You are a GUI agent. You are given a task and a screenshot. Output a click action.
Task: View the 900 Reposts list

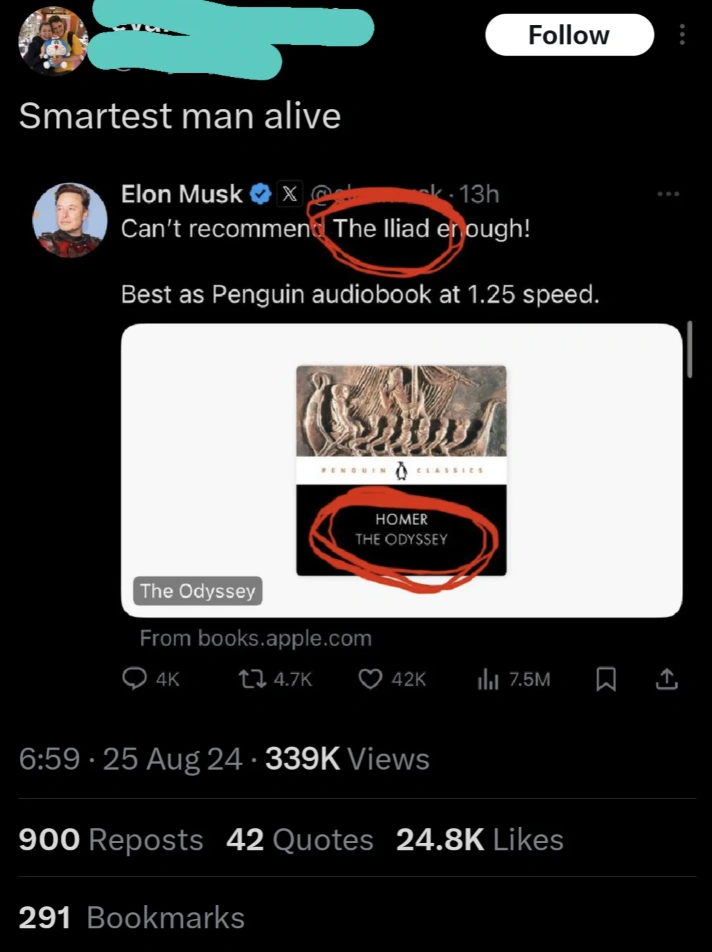coord(111,840)
